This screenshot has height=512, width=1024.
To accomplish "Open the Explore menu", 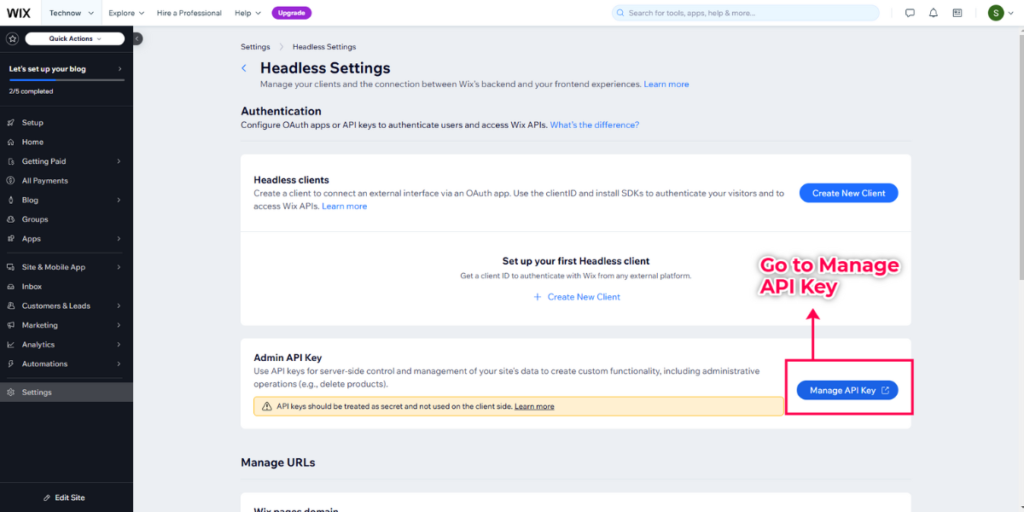I will [126, 13].
